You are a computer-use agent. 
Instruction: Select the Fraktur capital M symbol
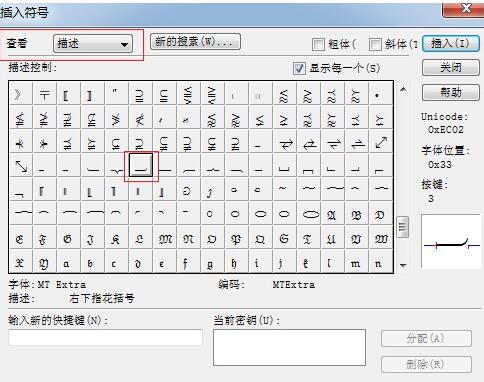click(165, 238)
